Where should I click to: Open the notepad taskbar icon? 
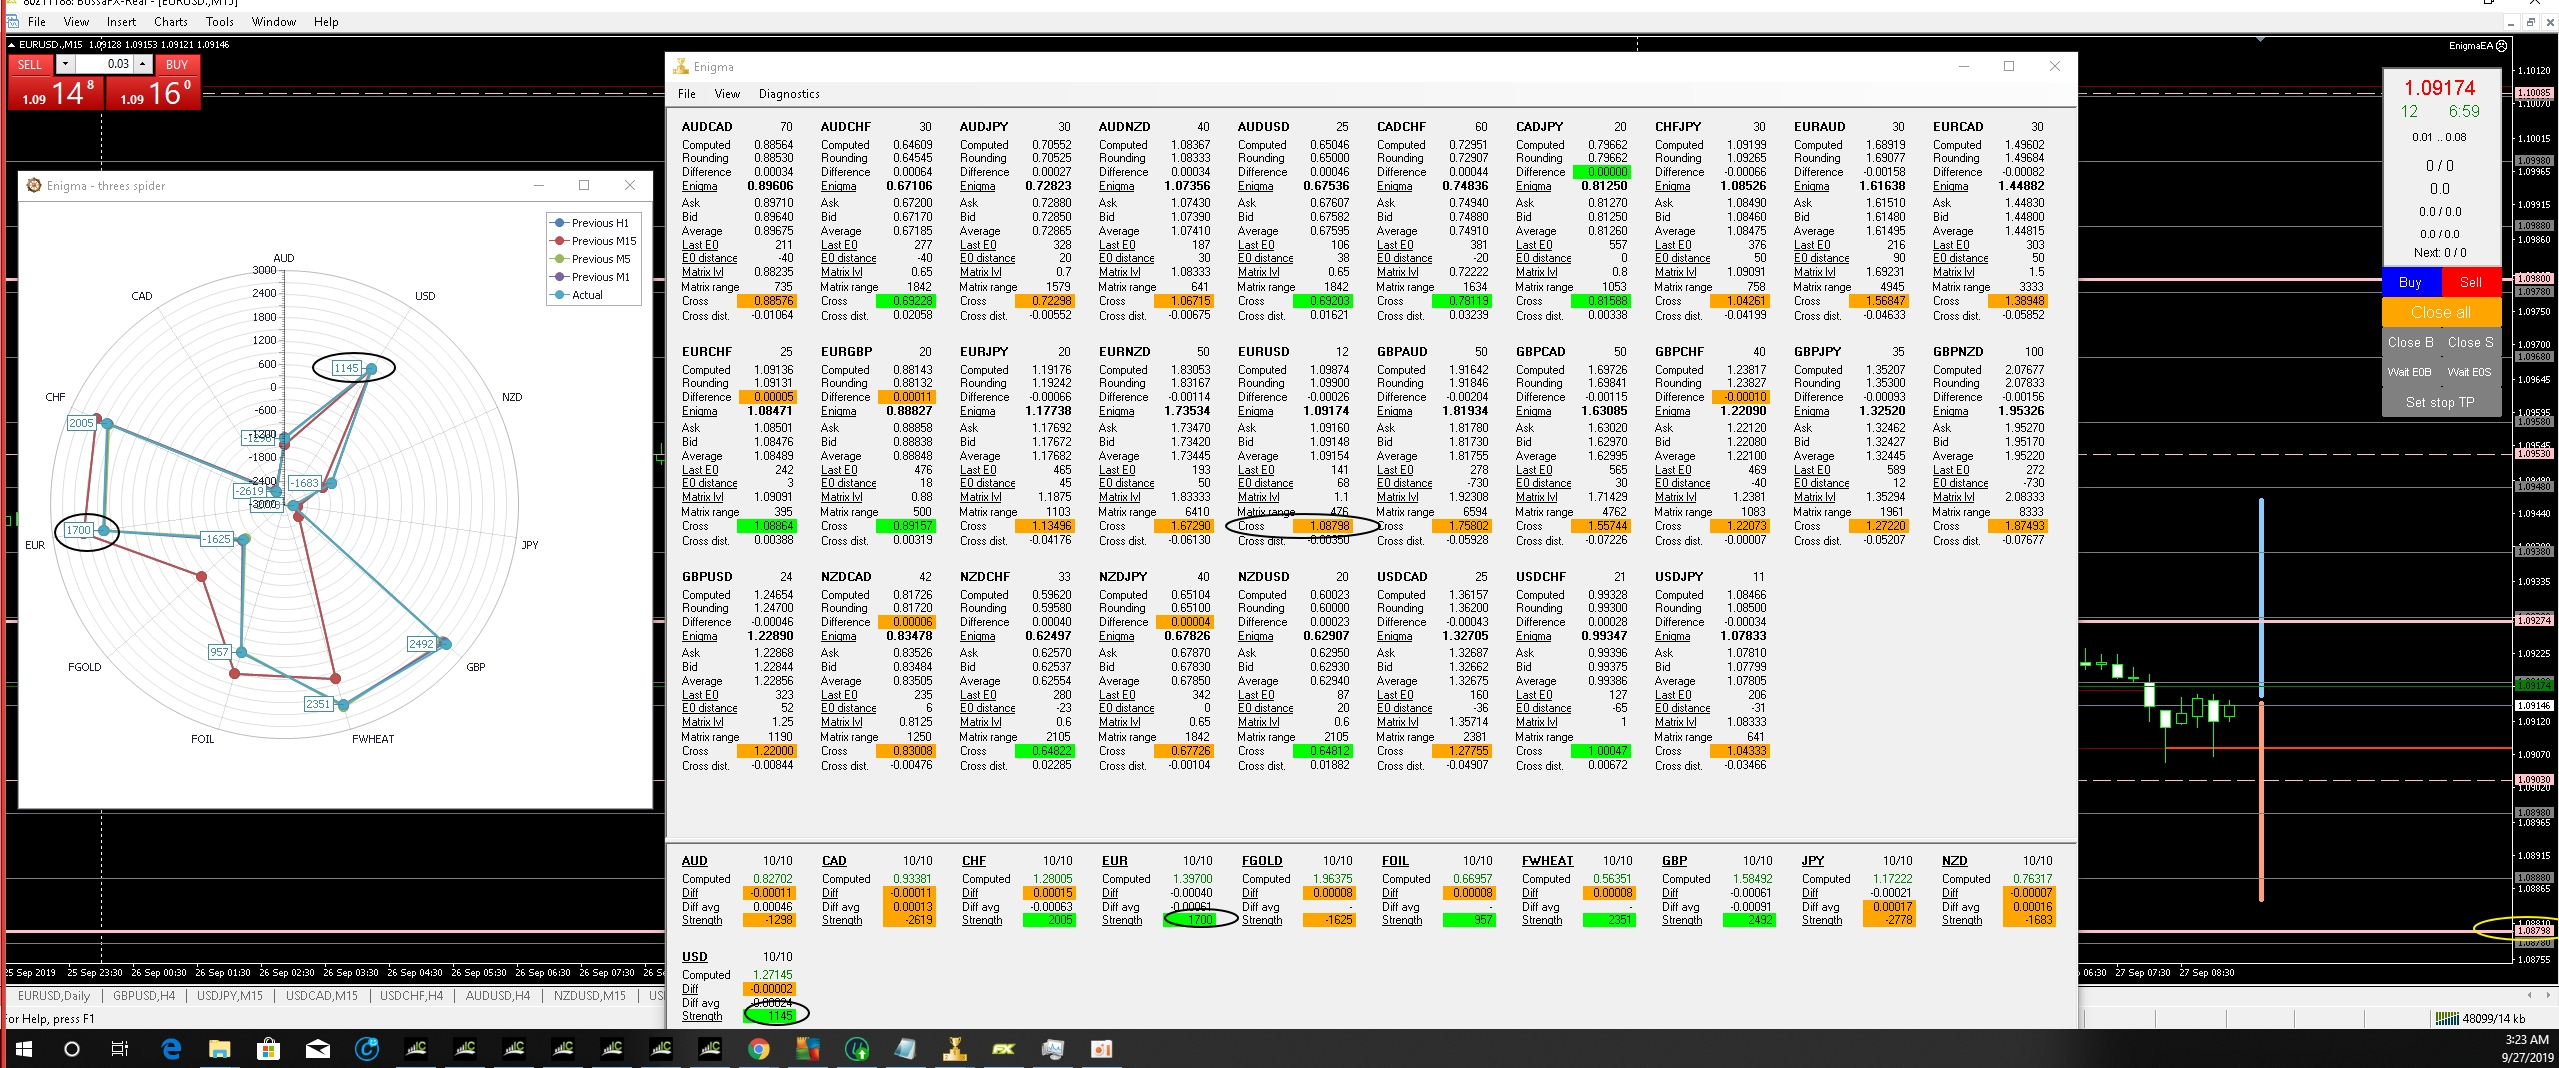click(906, 1049)
